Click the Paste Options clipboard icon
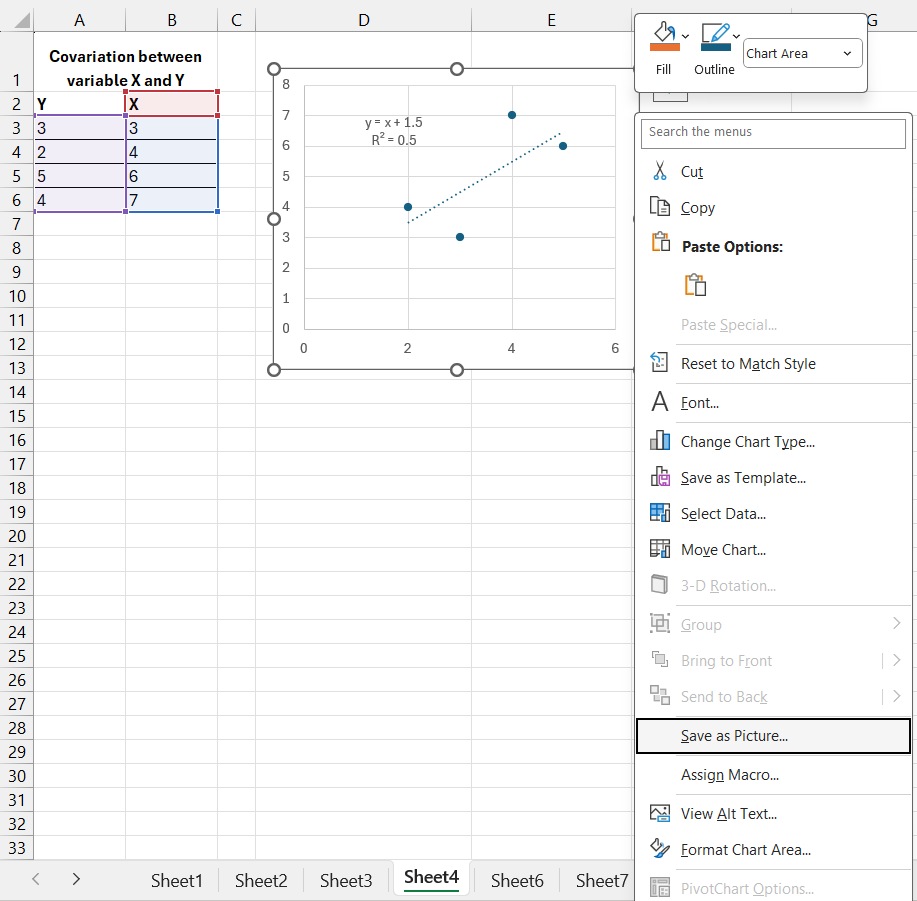 tap(660, 241)
